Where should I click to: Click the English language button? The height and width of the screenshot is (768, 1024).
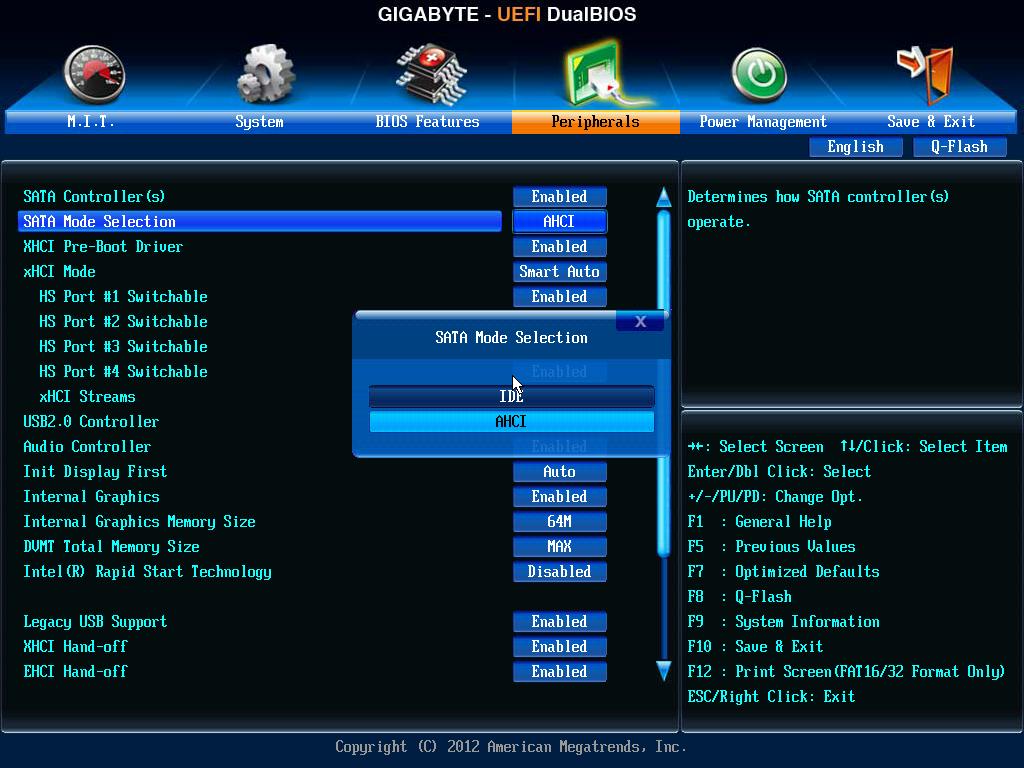(856, 147)
